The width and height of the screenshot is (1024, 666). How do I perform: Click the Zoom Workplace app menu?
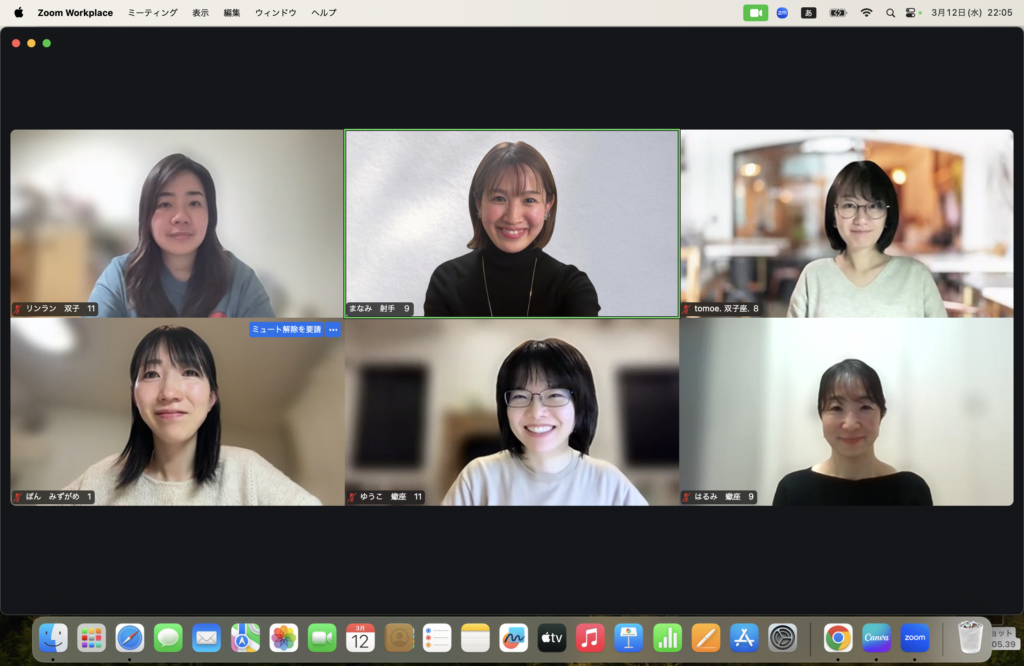tap(75, 13)
